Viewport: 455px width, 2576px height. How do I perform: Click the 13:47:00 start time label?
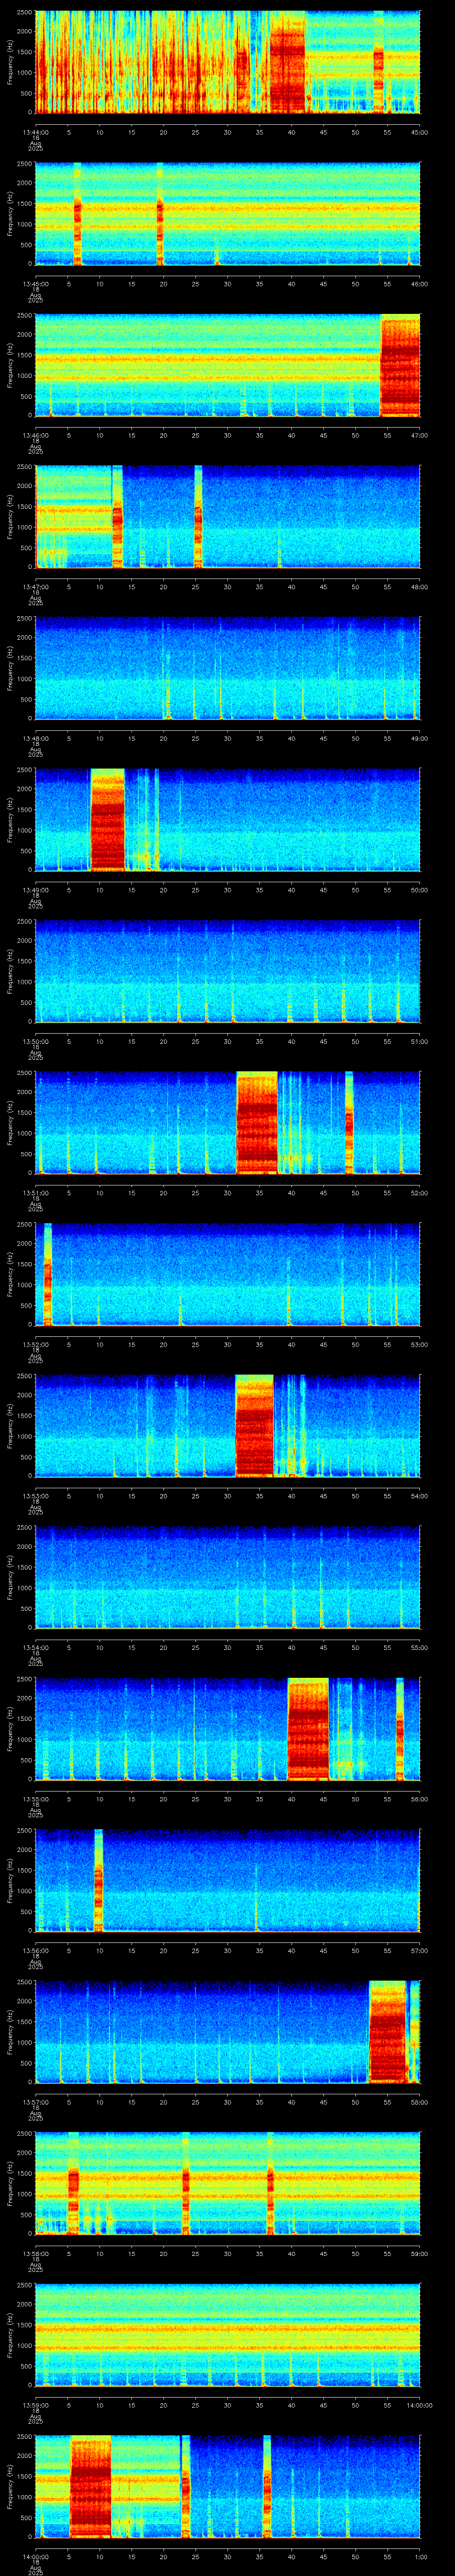click(36, 587)
